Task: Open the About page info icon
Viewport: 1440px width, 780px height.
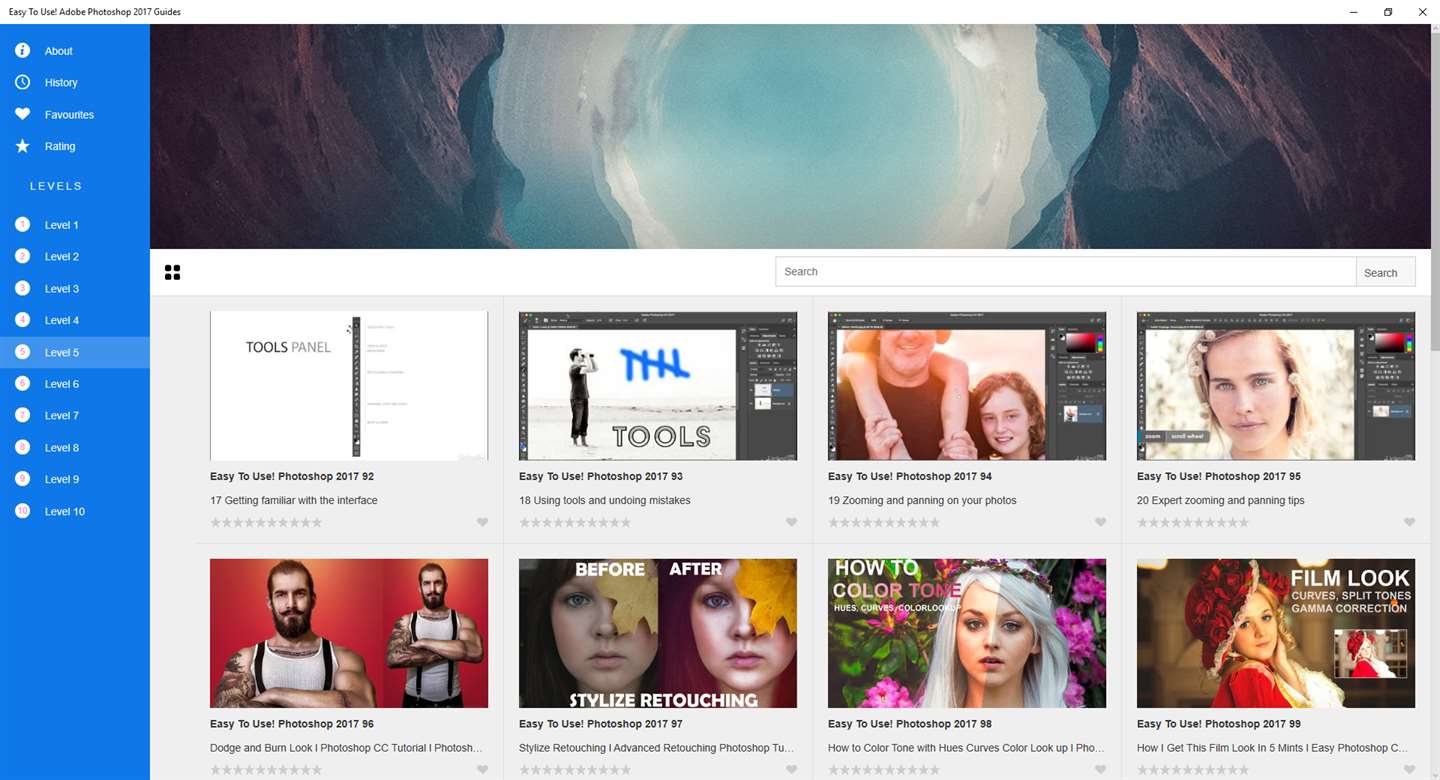Action: 22,51
